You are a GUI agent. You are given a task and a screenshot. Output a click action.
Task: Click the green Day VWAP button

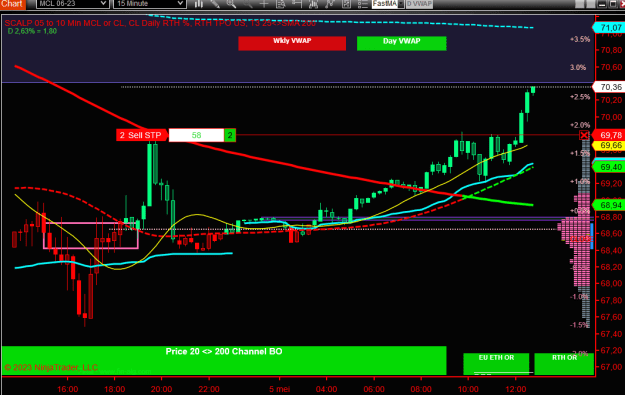pos(401,43)
